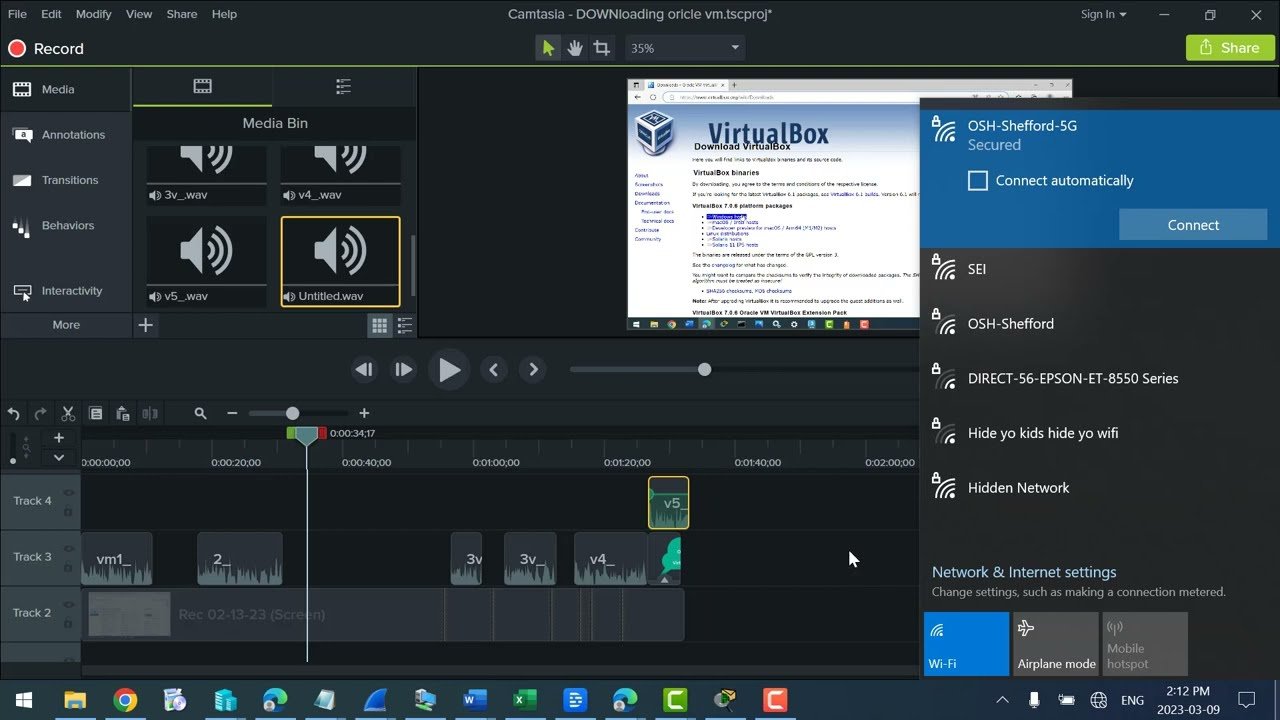This screenshot has height=720, width=1280.
Task: Import media with the plus icon
Action: coord(146,325)
